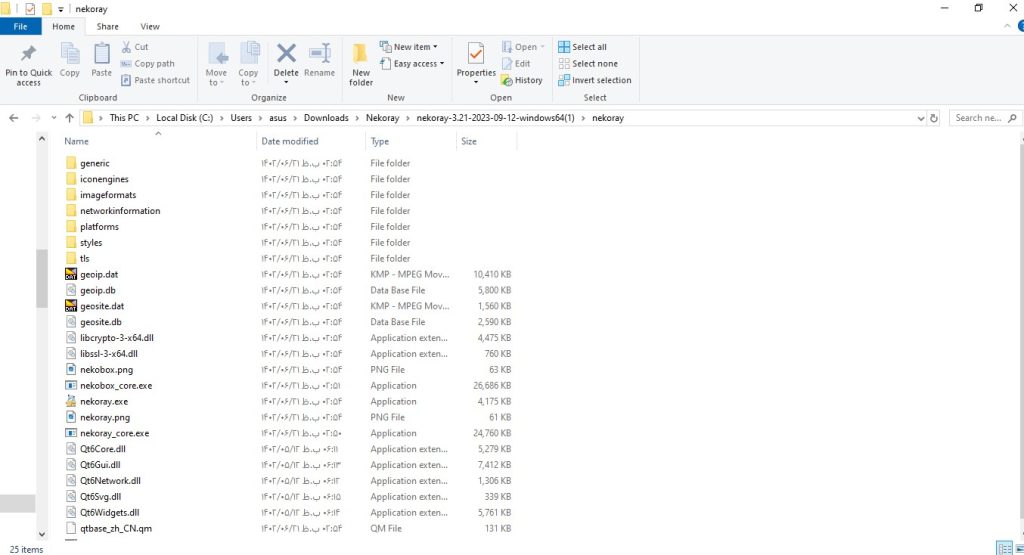Click Invert selection

pyautogui.click(x=595, y=80)
